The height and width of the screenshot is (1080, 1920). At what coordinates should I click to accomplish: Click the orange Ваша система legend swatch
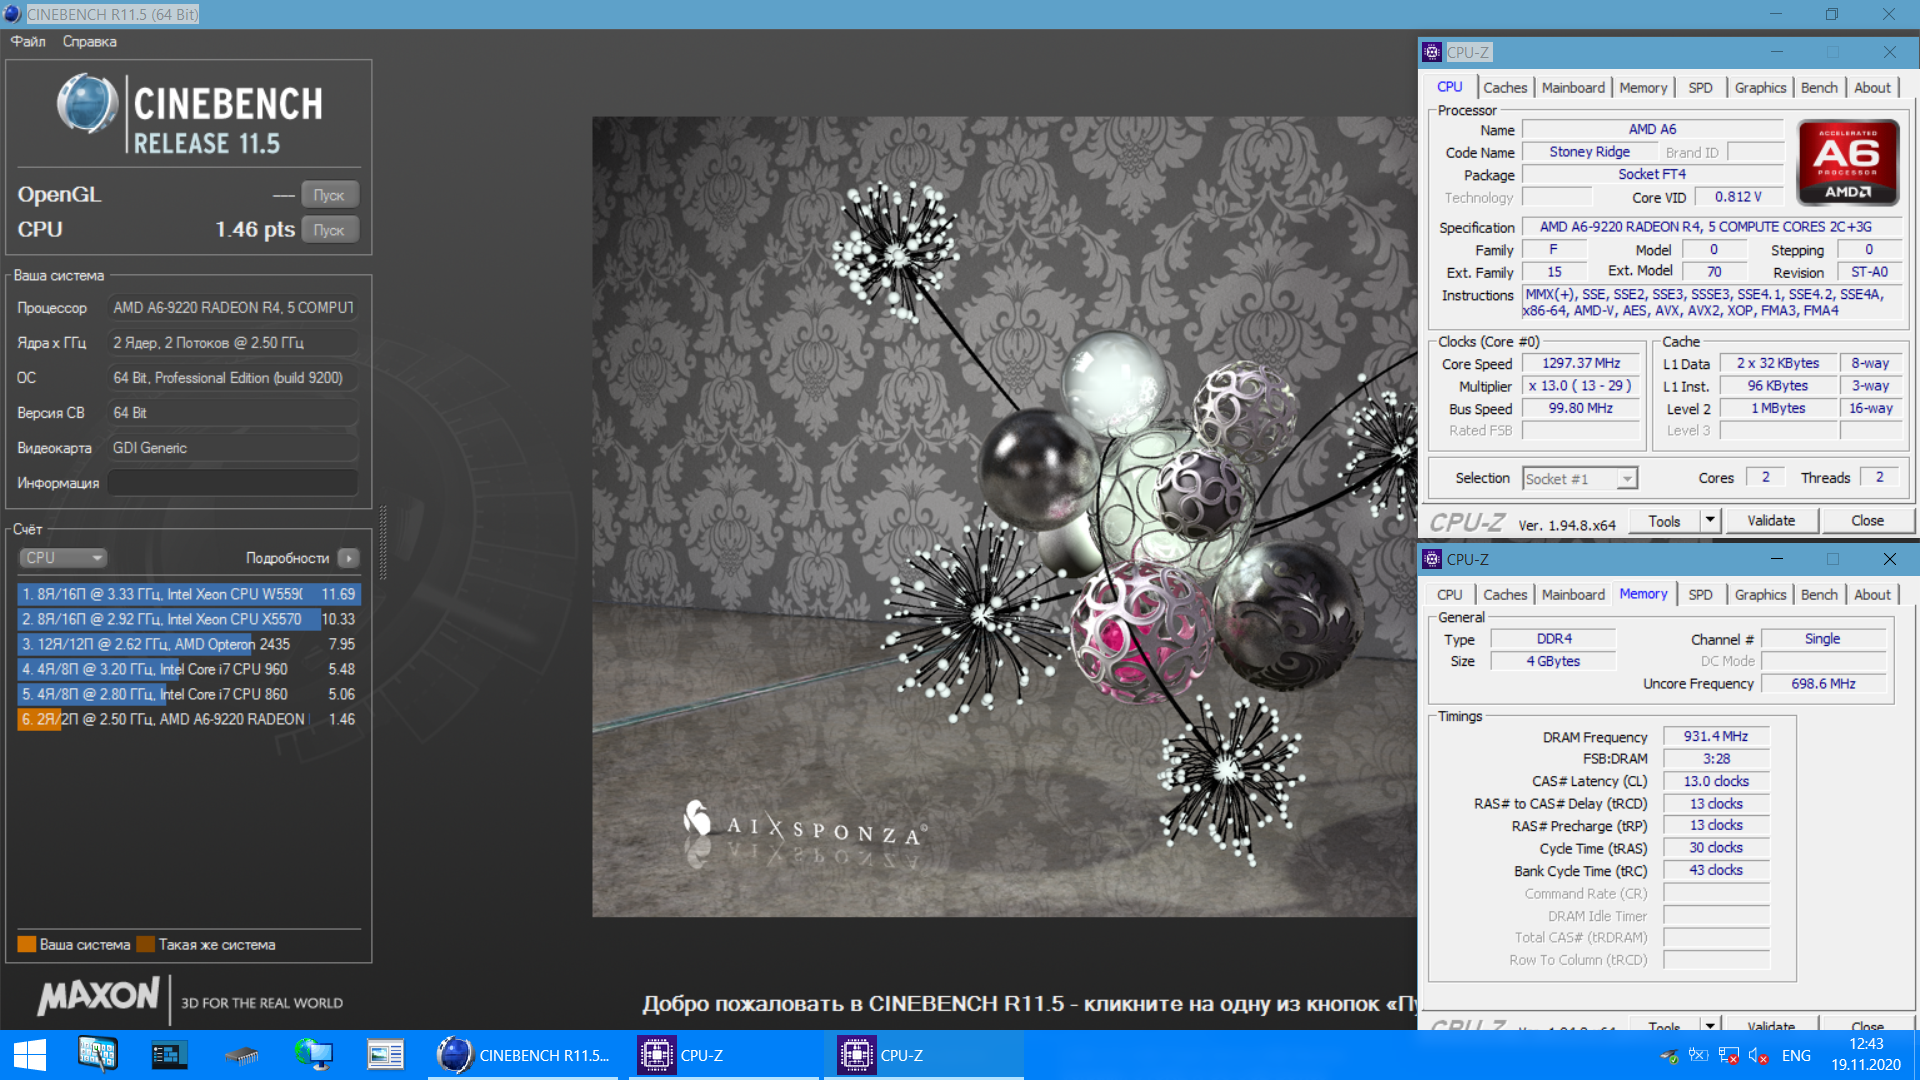27,944
